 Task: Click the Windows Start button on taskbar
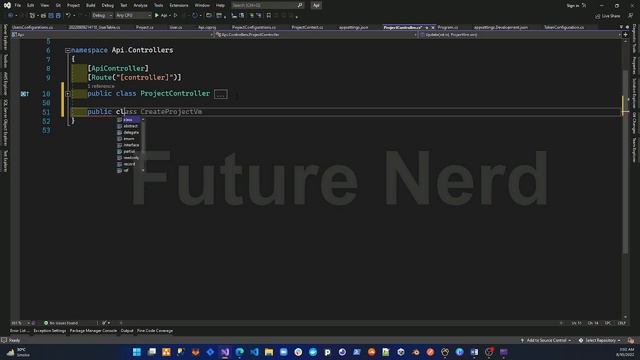tap(137, 352)
